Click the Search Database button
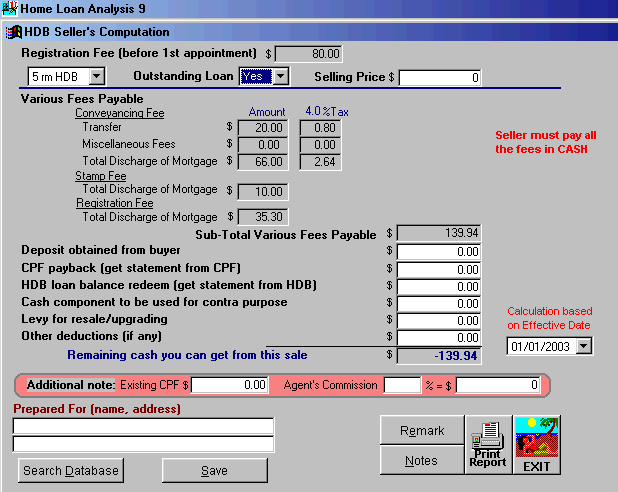This screenshot has height=492, width=618. pyautogui.click(x=71, y=470)
